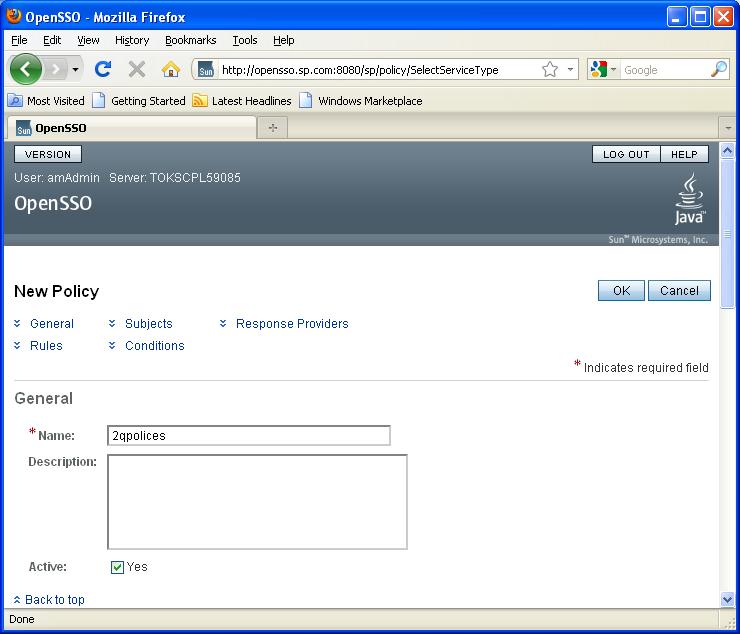Viewport: 740px width, 634px height.
Task: Click the chevron icon beside Response Providers
Action: click(223, 323)
